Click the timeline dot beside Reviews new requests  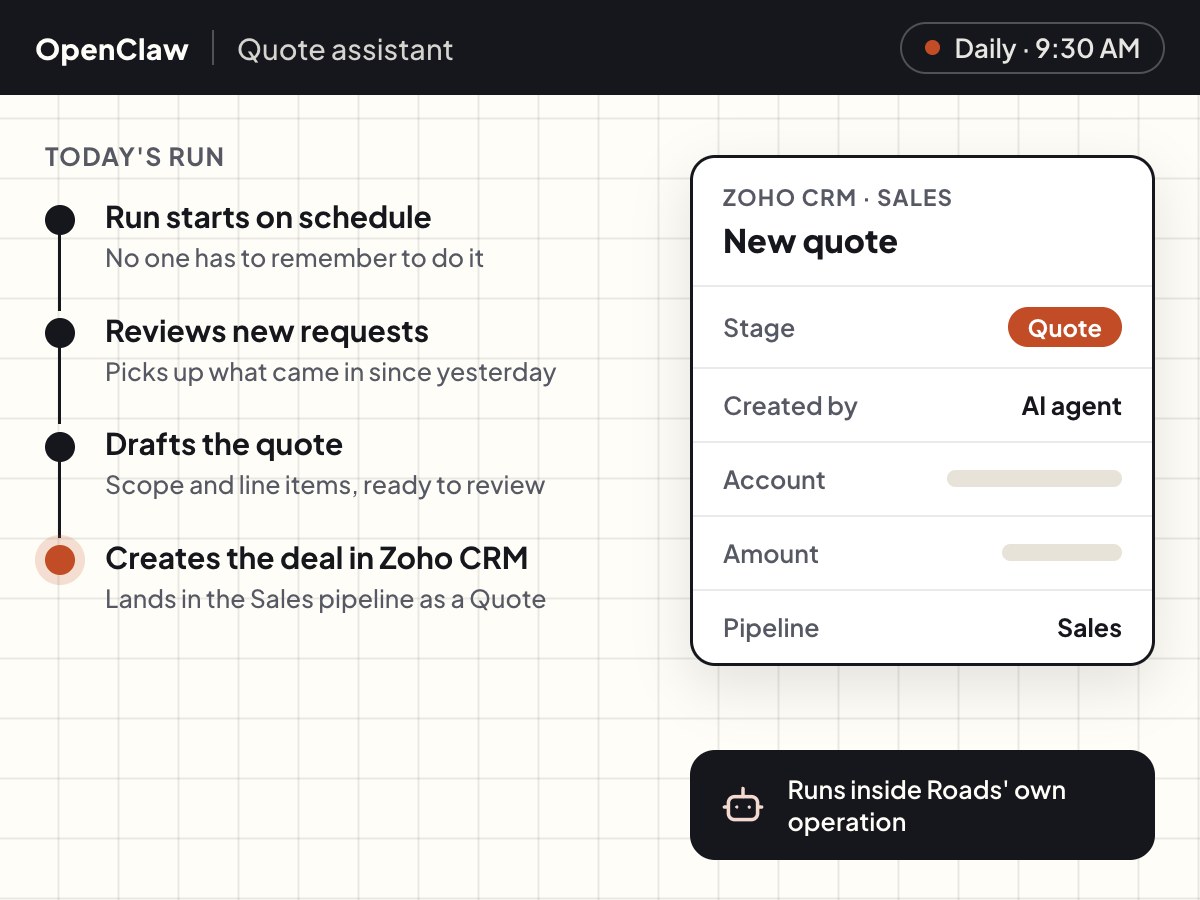pos(60,333)
